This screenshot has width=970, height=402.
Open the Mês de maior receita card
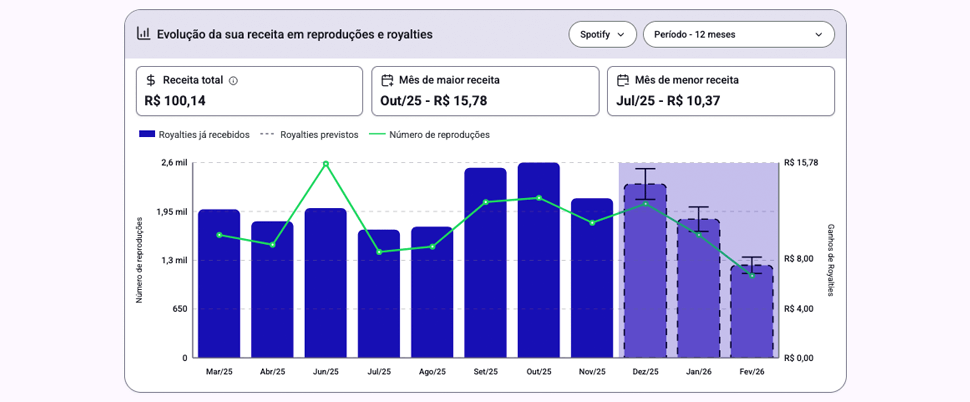(x=485, y=91)
